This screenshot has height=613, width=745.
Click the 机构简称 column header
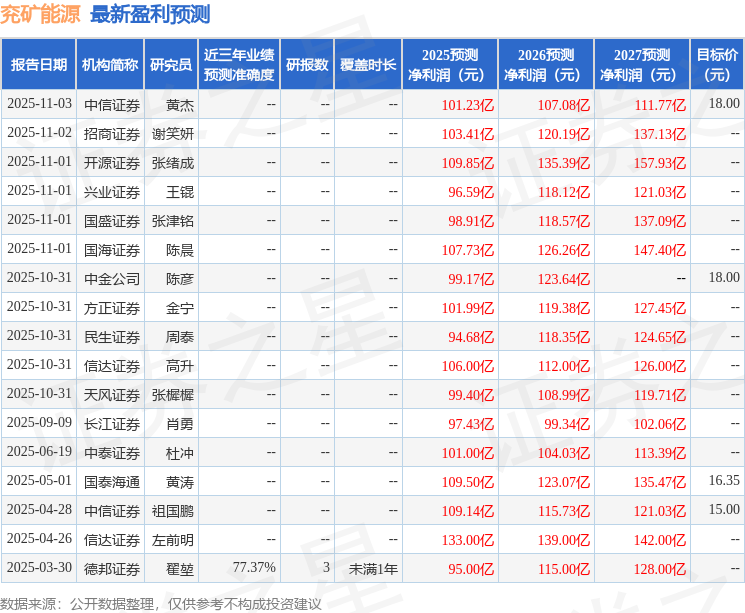tap(110, 65)
